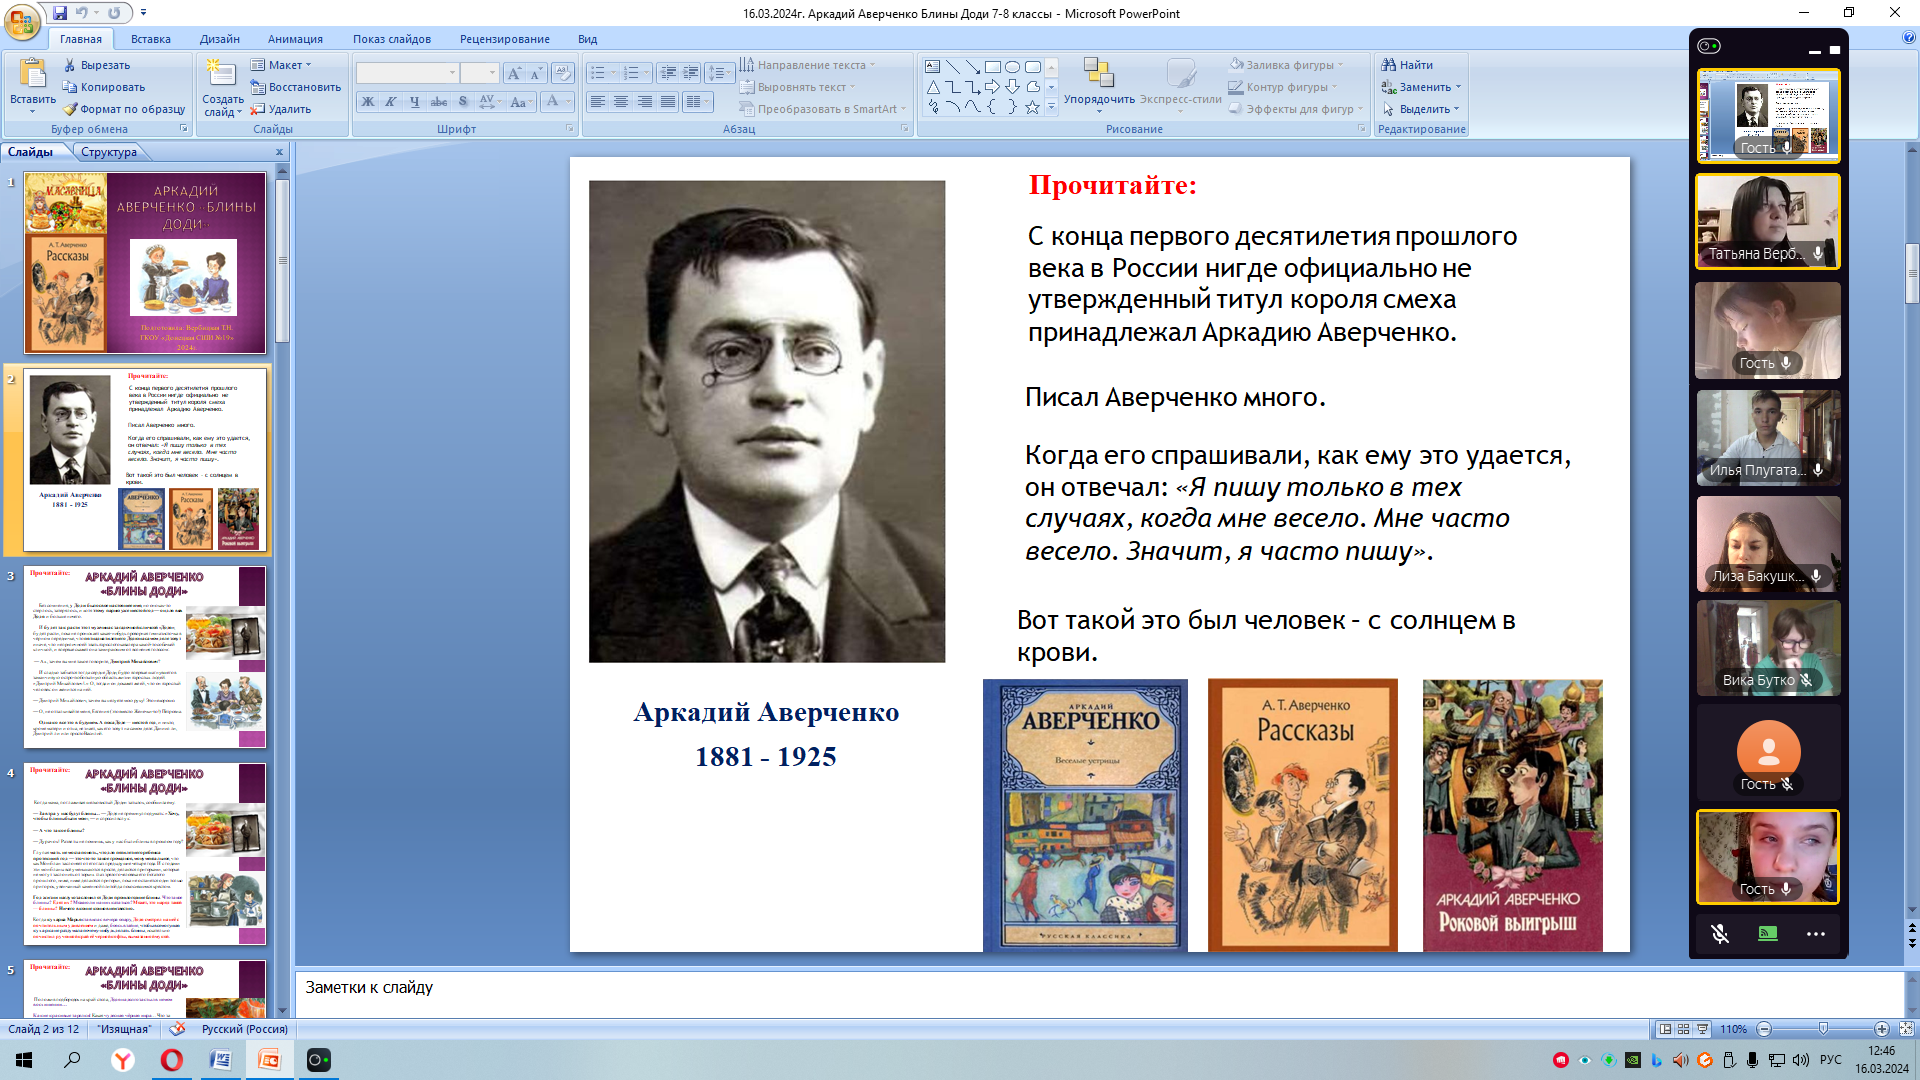
Task: Open change case (Aa) dropdown
Action: click(520, 102)
